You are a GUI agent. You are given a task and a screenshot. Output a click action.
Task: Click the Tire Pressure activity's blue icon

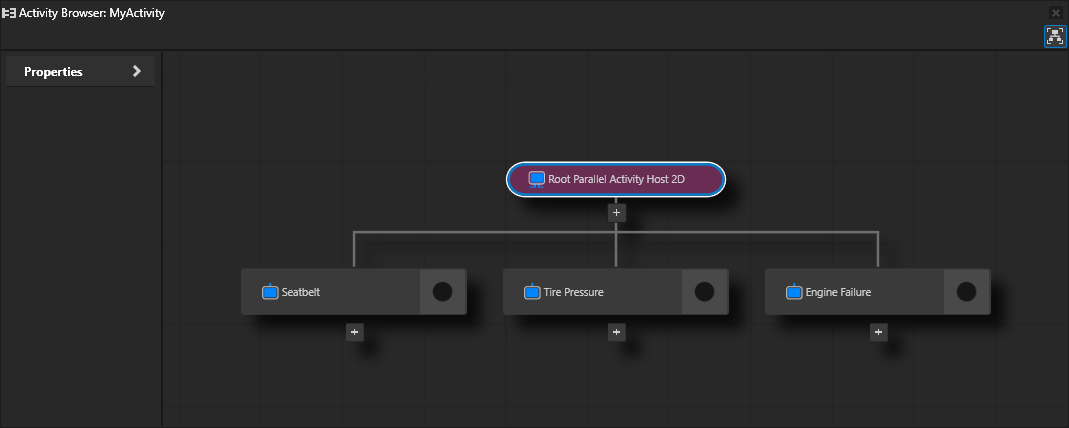[532, 293]
